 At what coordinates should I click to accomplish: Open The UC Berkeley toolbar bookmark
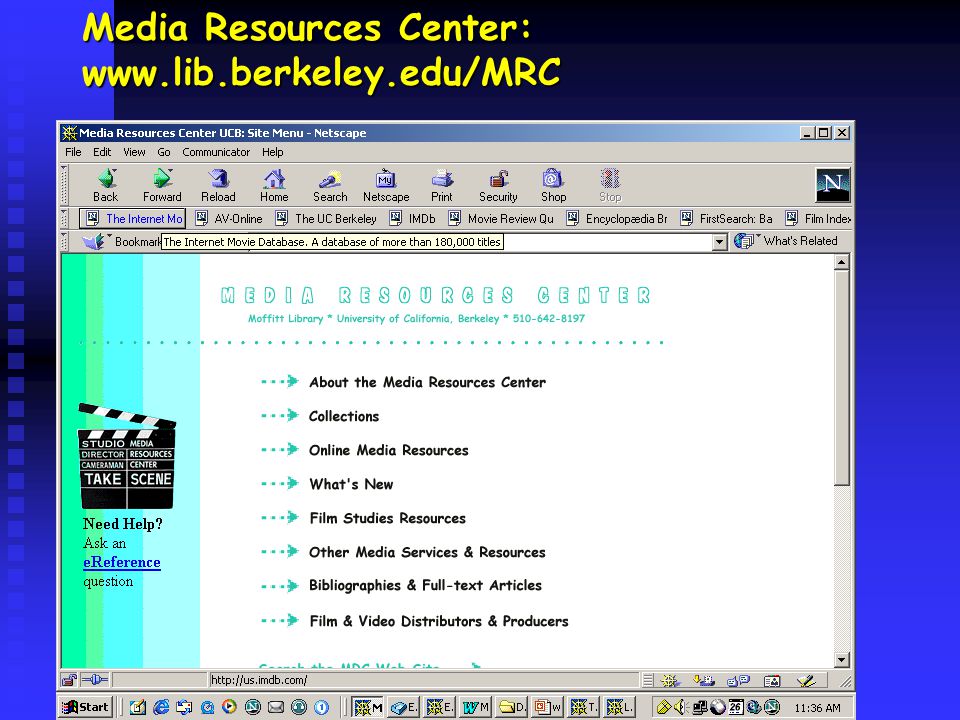[326, 219]
